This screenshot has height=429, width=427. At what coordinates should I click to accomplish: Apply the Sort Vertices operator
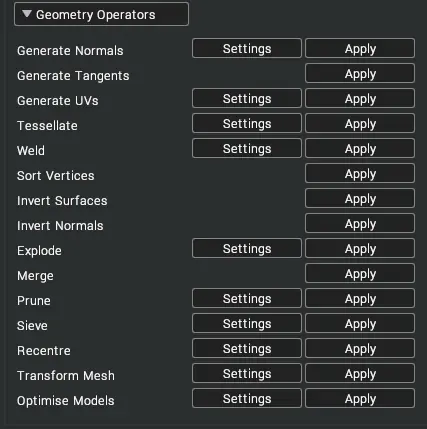click(x=360, y=173)
